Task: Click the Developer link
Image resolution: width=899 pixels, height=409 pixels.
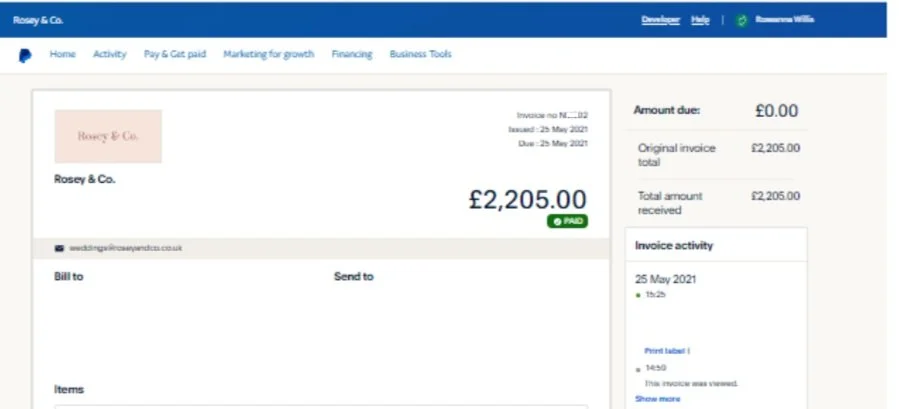Action: pos(660,20)
